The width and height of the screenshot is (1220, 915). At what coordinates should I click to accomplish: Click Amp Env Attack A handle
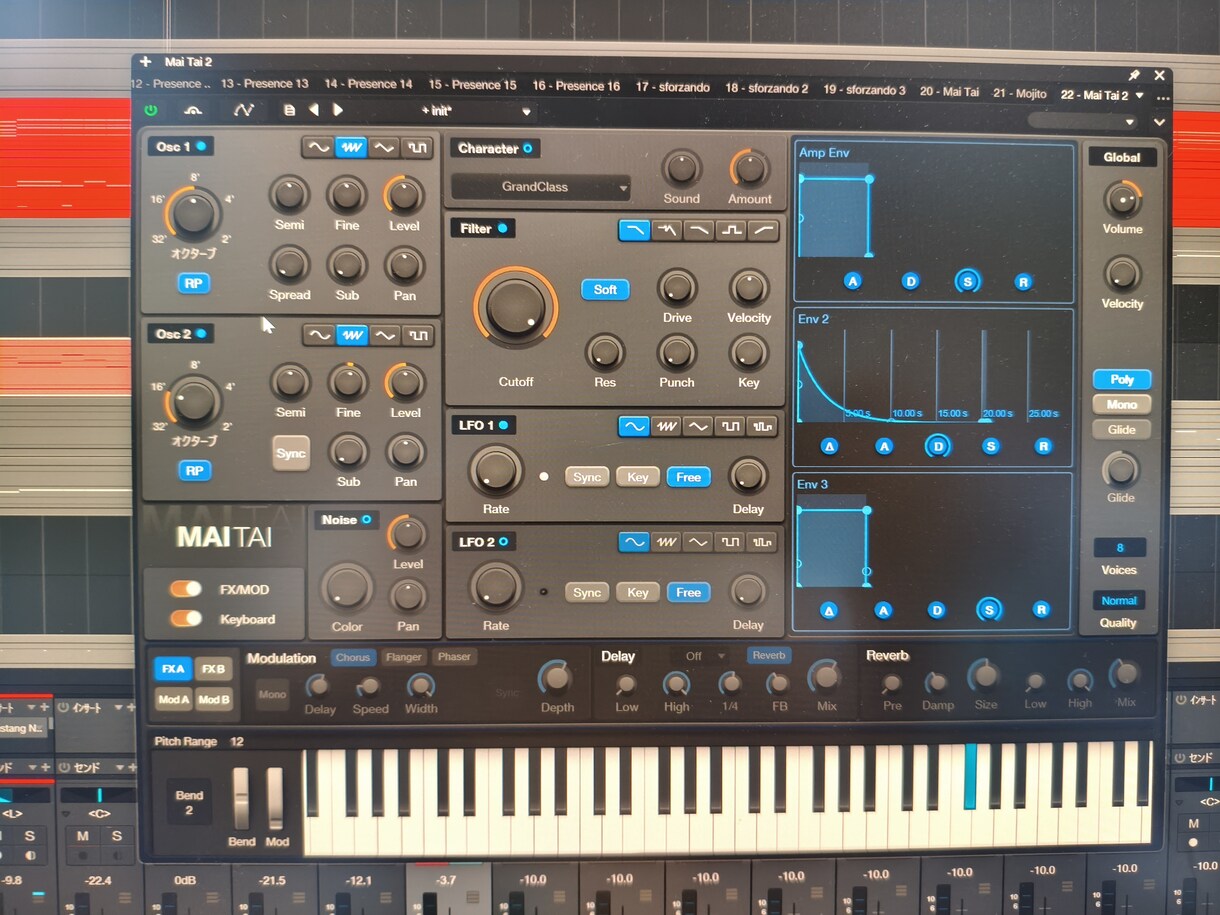coord(853,281)
